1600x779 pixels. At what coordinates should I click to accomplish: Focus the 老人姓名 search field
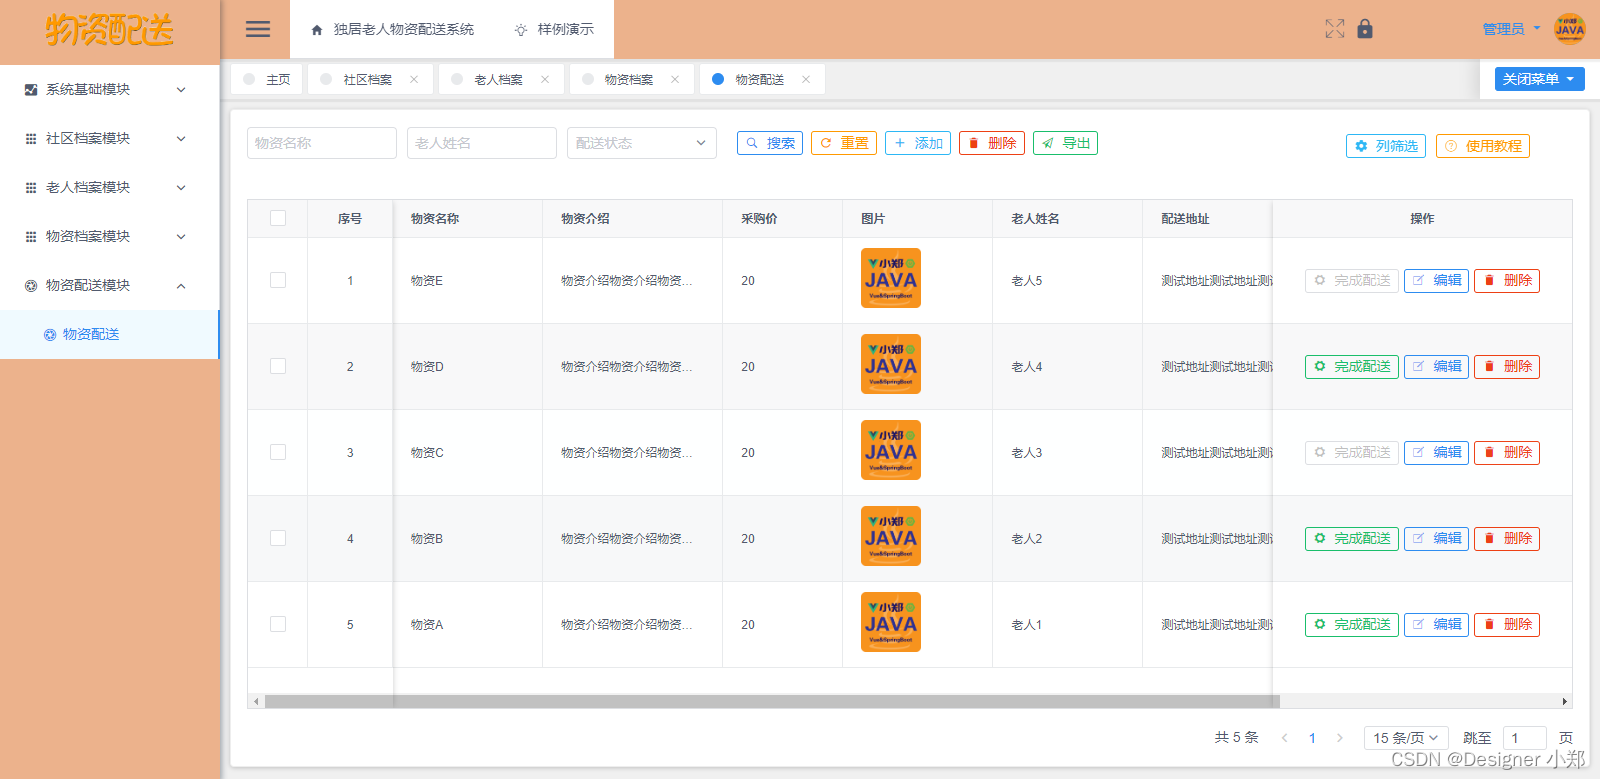pos(482,143)
